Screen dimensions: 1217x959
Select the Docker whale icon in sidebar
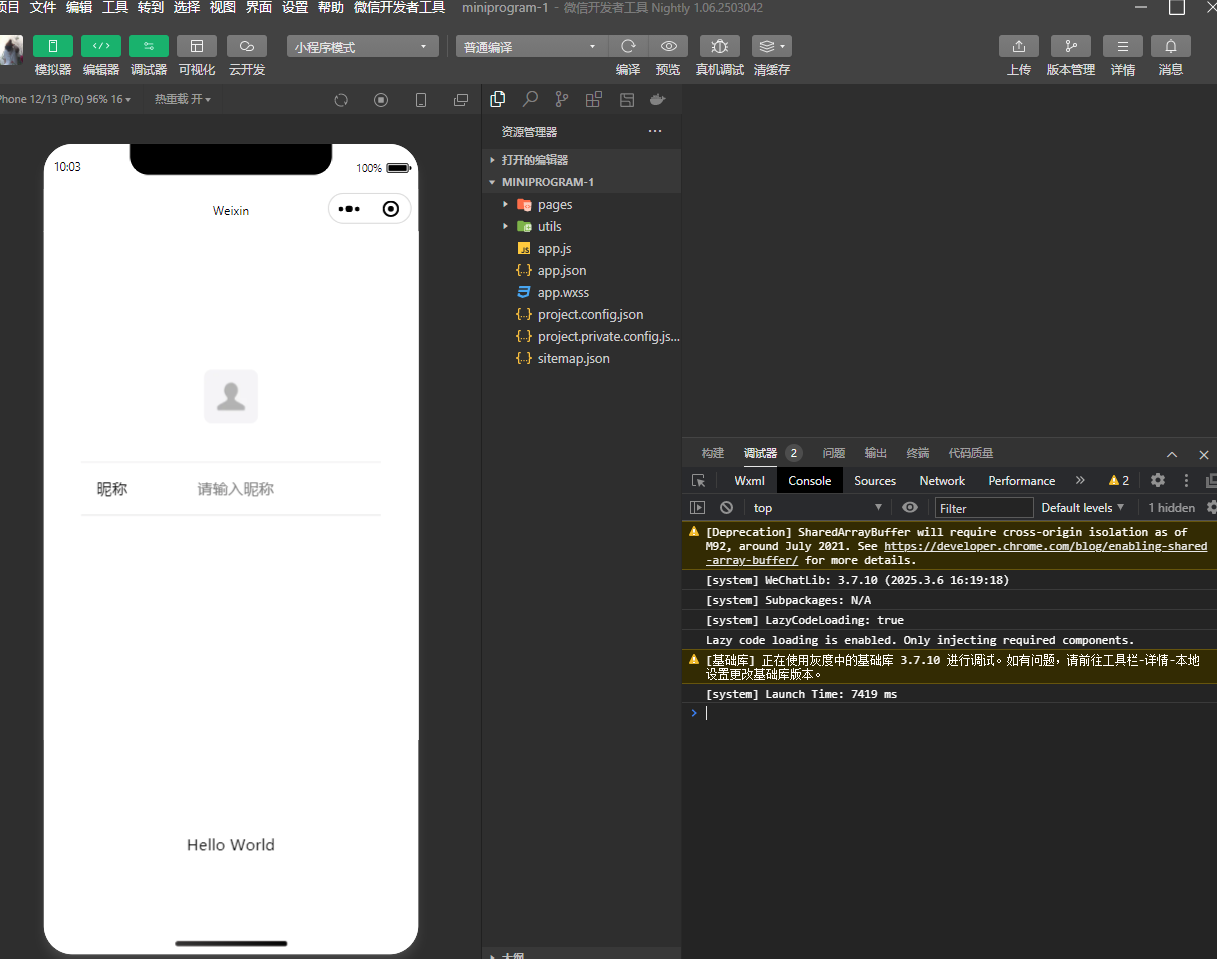click(x=658, y=99)
